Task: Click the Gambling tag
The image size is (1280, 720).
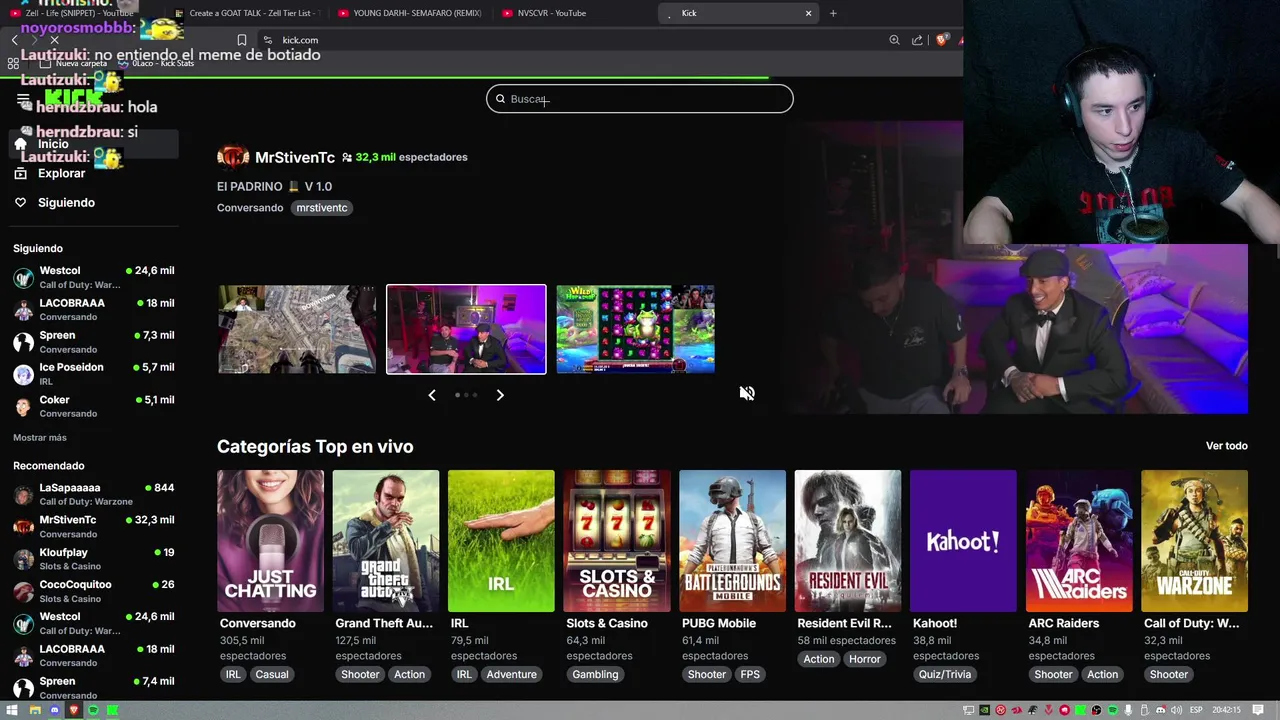Action: tap(595, 674)
